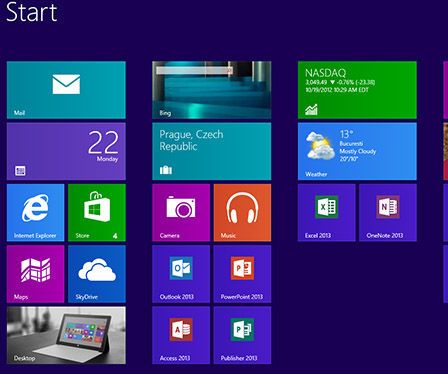Open the NASDAQ finance tile
This screenshot has height=374, width=448.
coord(357,90)
